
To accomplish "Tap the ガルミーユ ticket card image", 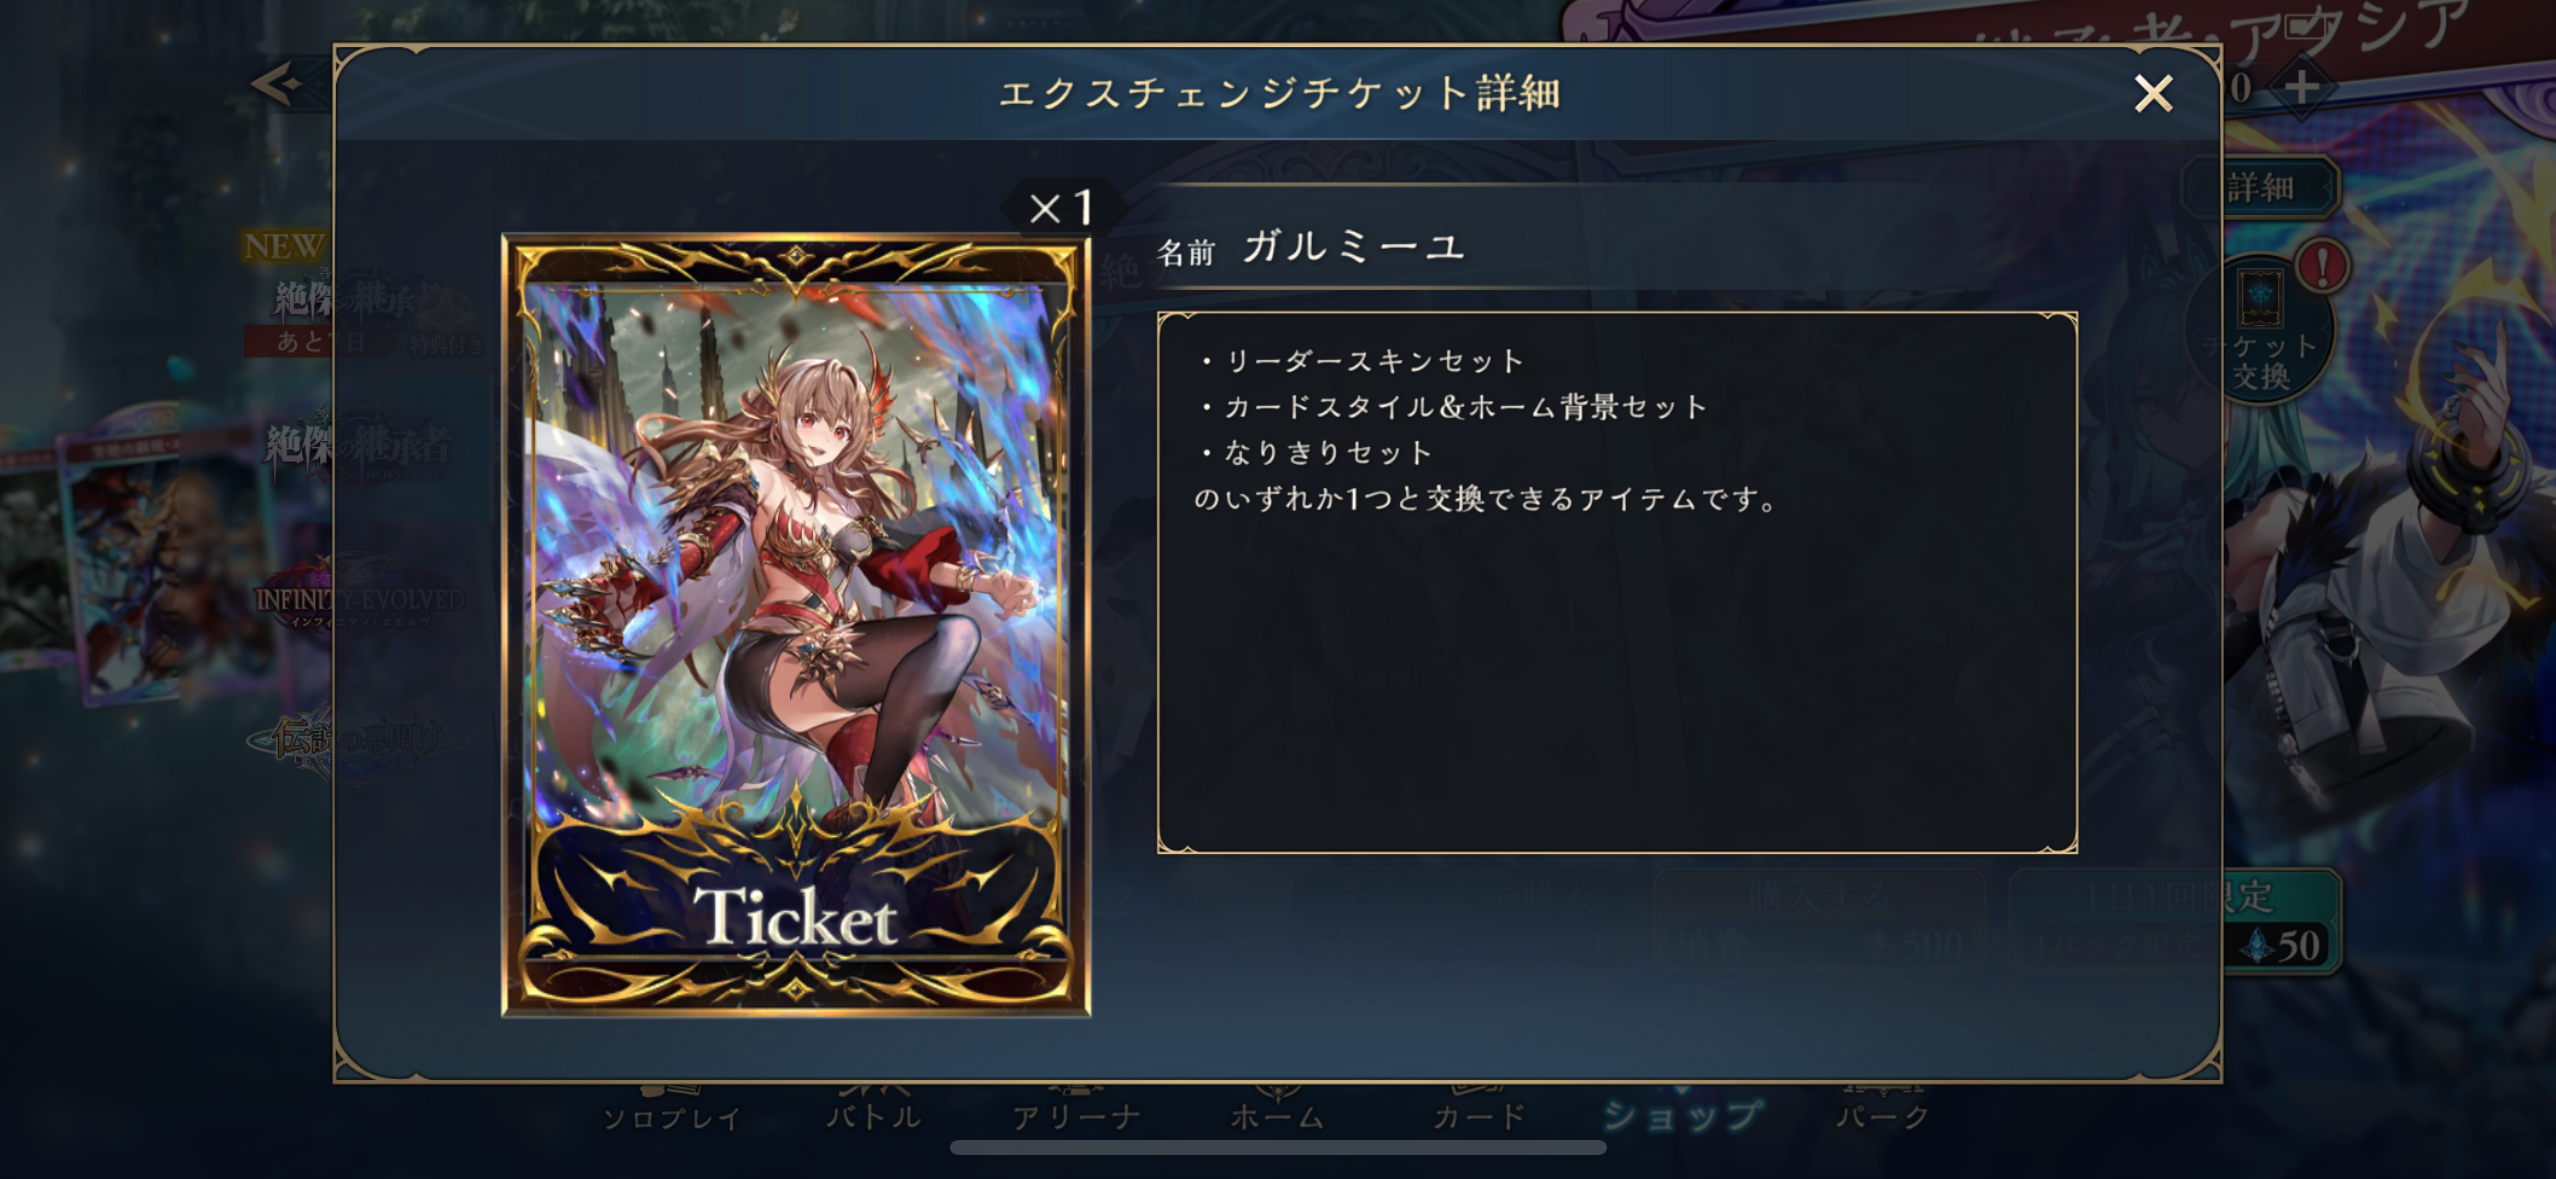I will tap(796, 626).
